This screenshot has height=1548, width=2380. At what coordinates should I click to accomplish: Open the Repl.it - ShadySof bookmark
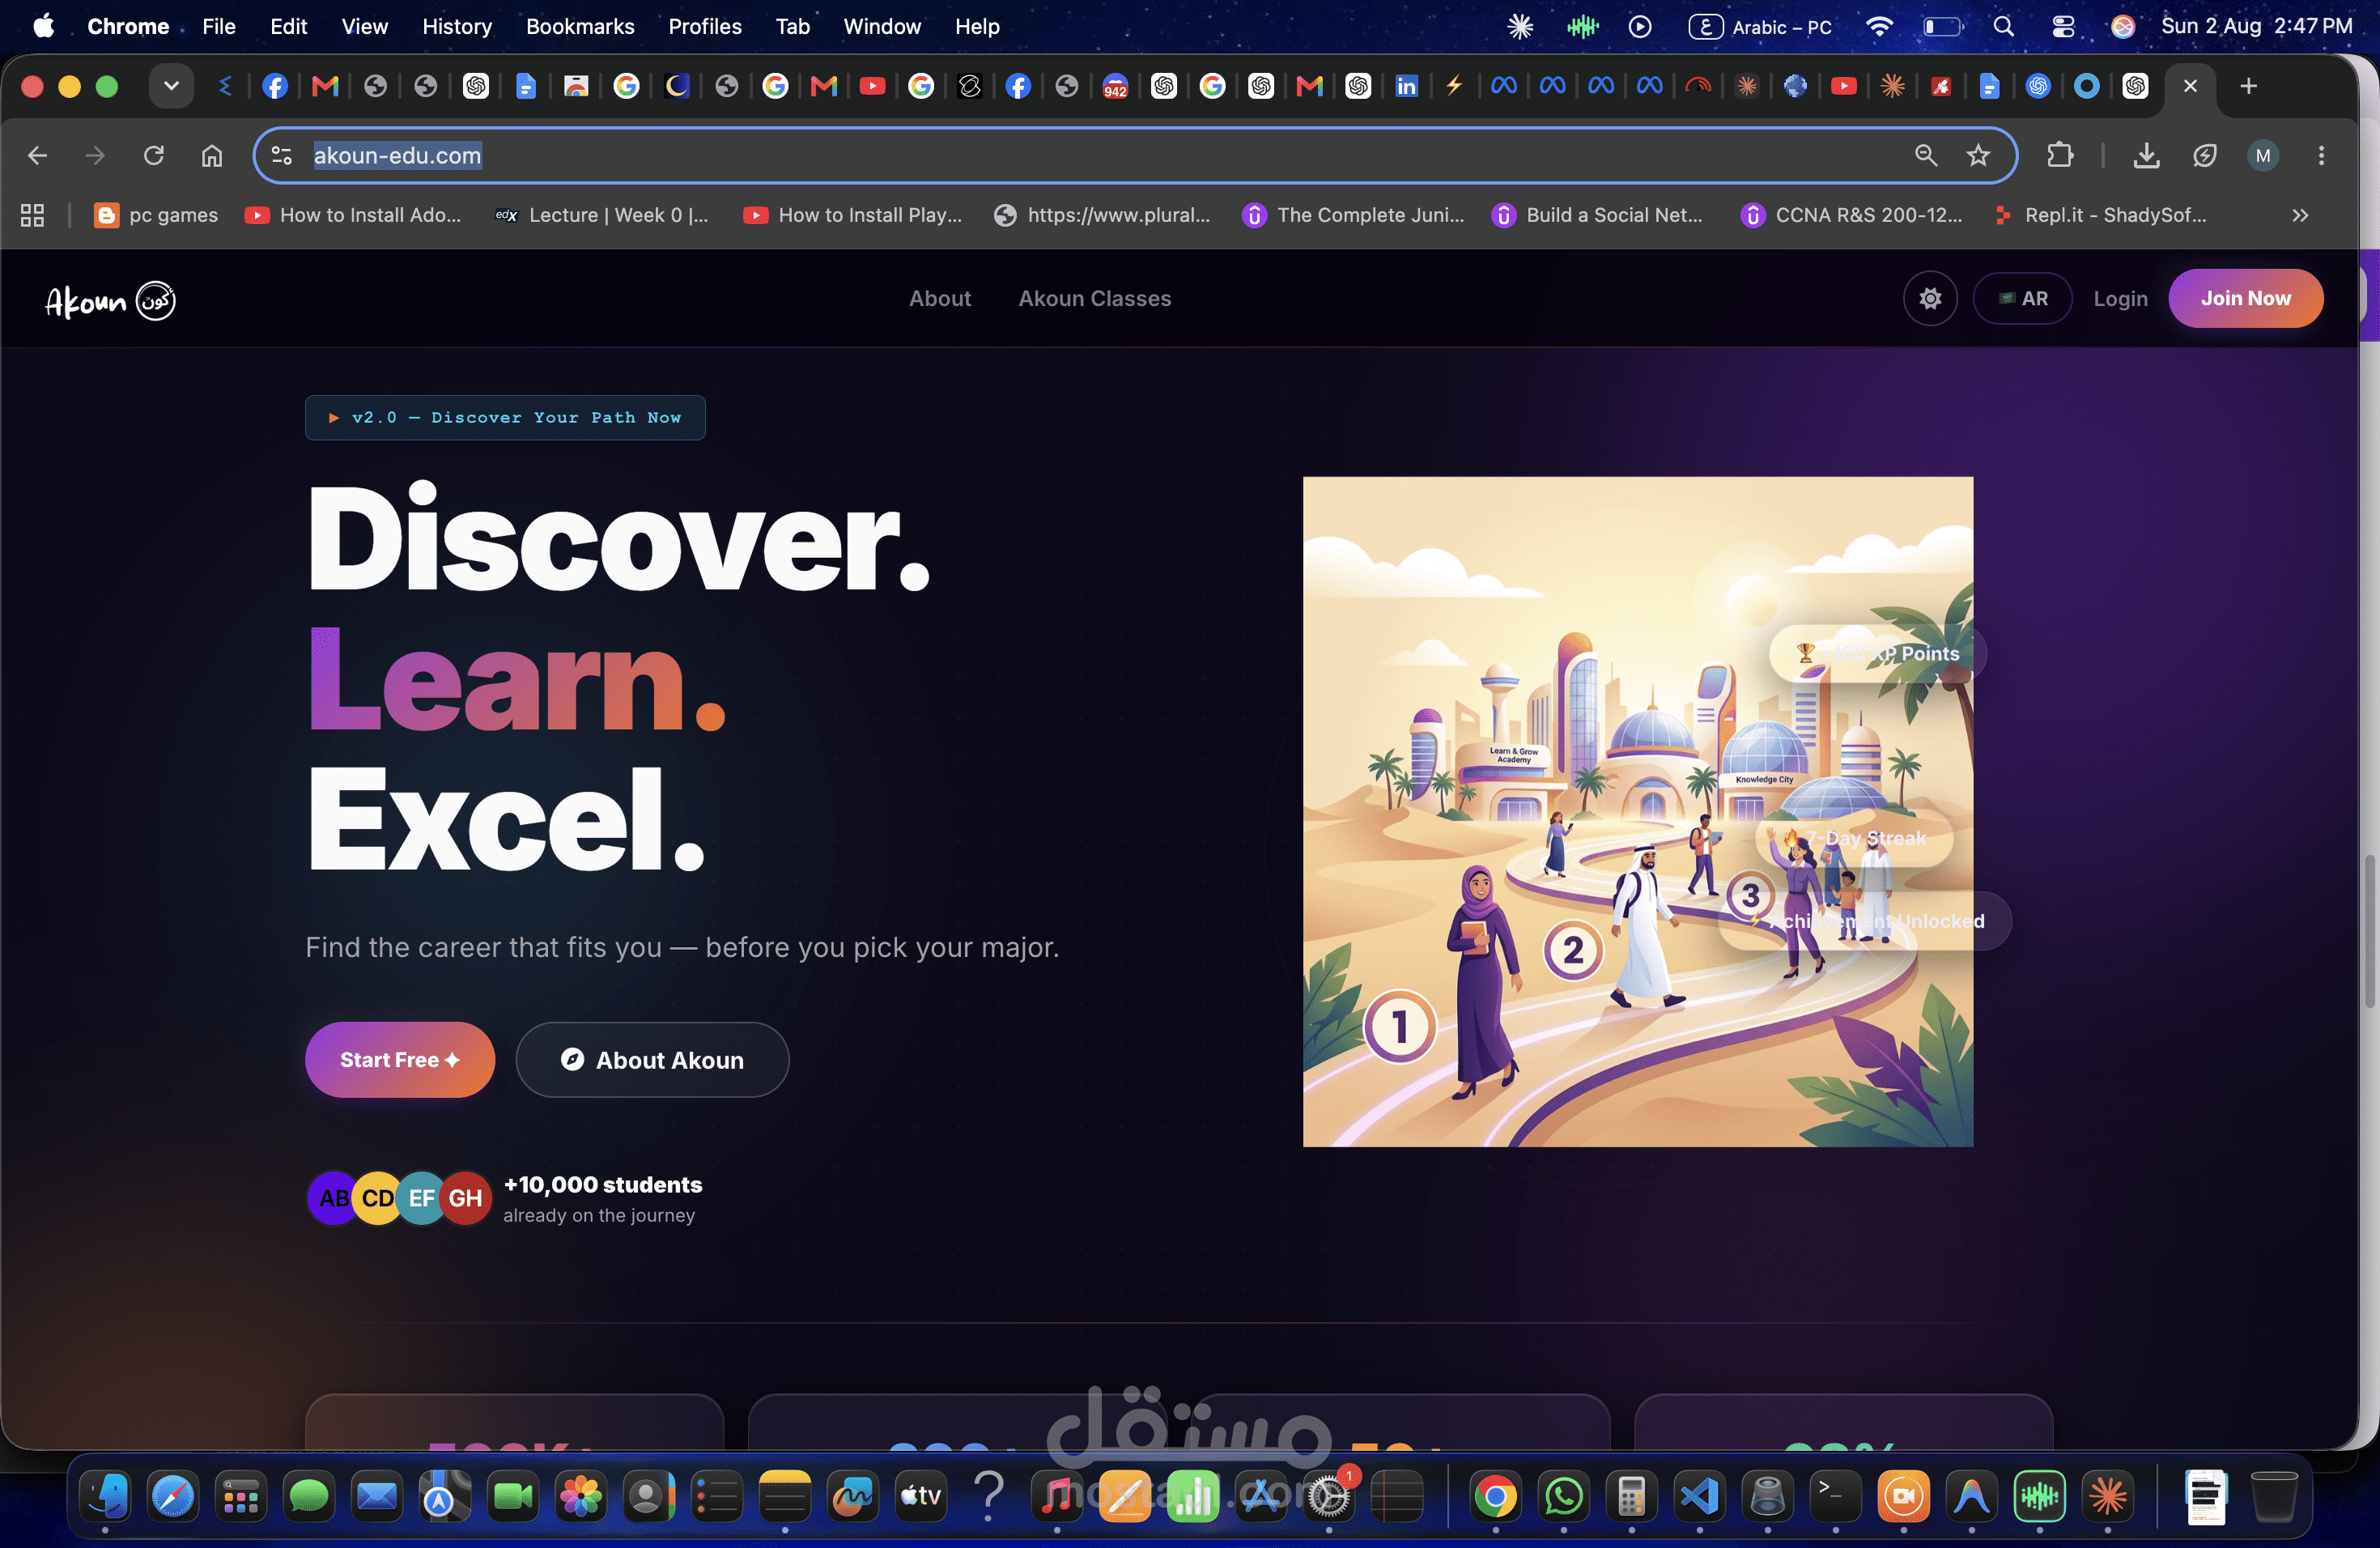pyautogui.click(x=2100, y=215)
